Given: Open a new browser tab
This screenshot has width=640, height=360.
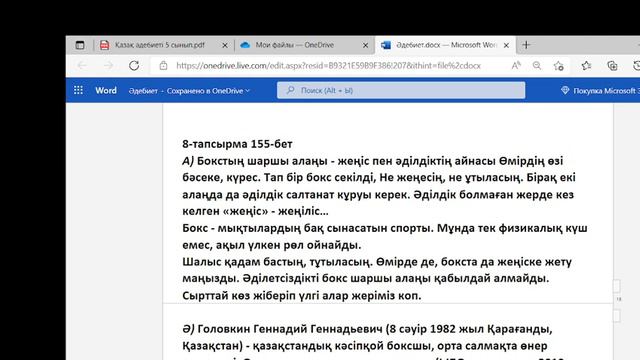Looking at the screenshot, I should point(526,45).
